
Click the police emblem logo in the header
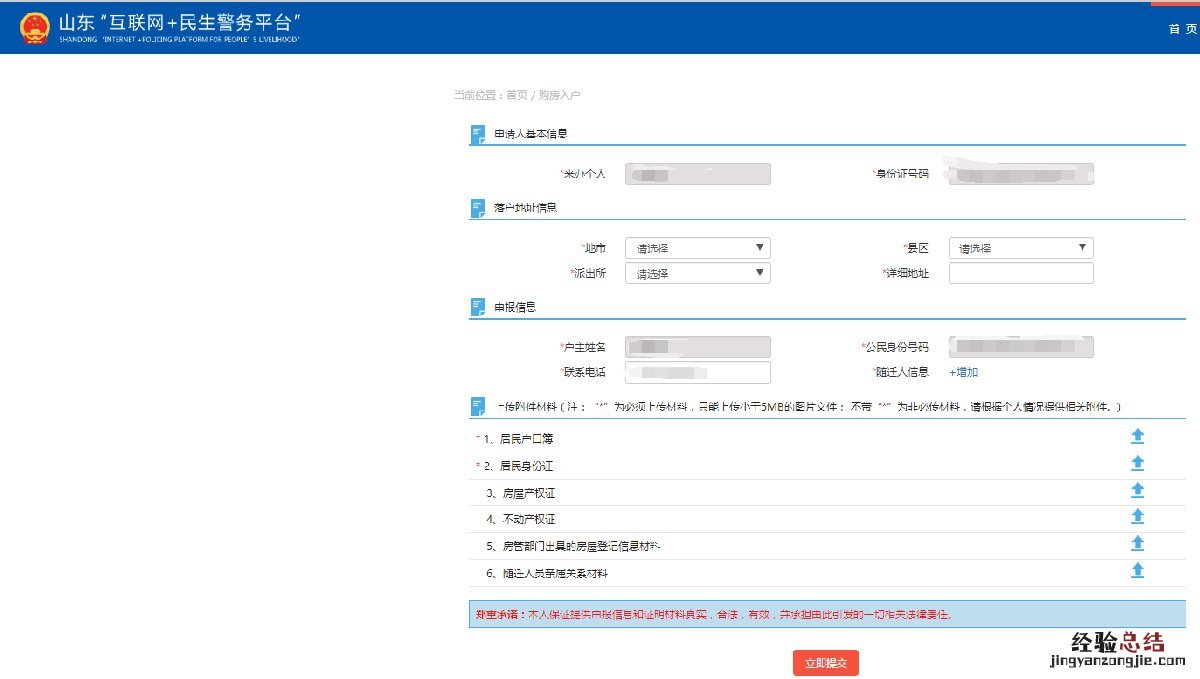click(35, 27)
